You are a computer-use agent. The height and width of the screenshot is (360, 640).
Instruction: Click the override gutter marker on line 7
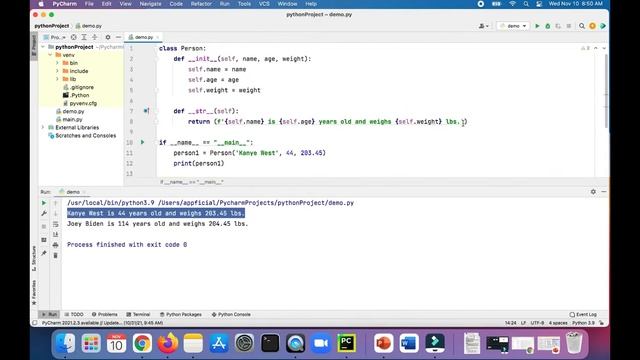pos(146,111)
